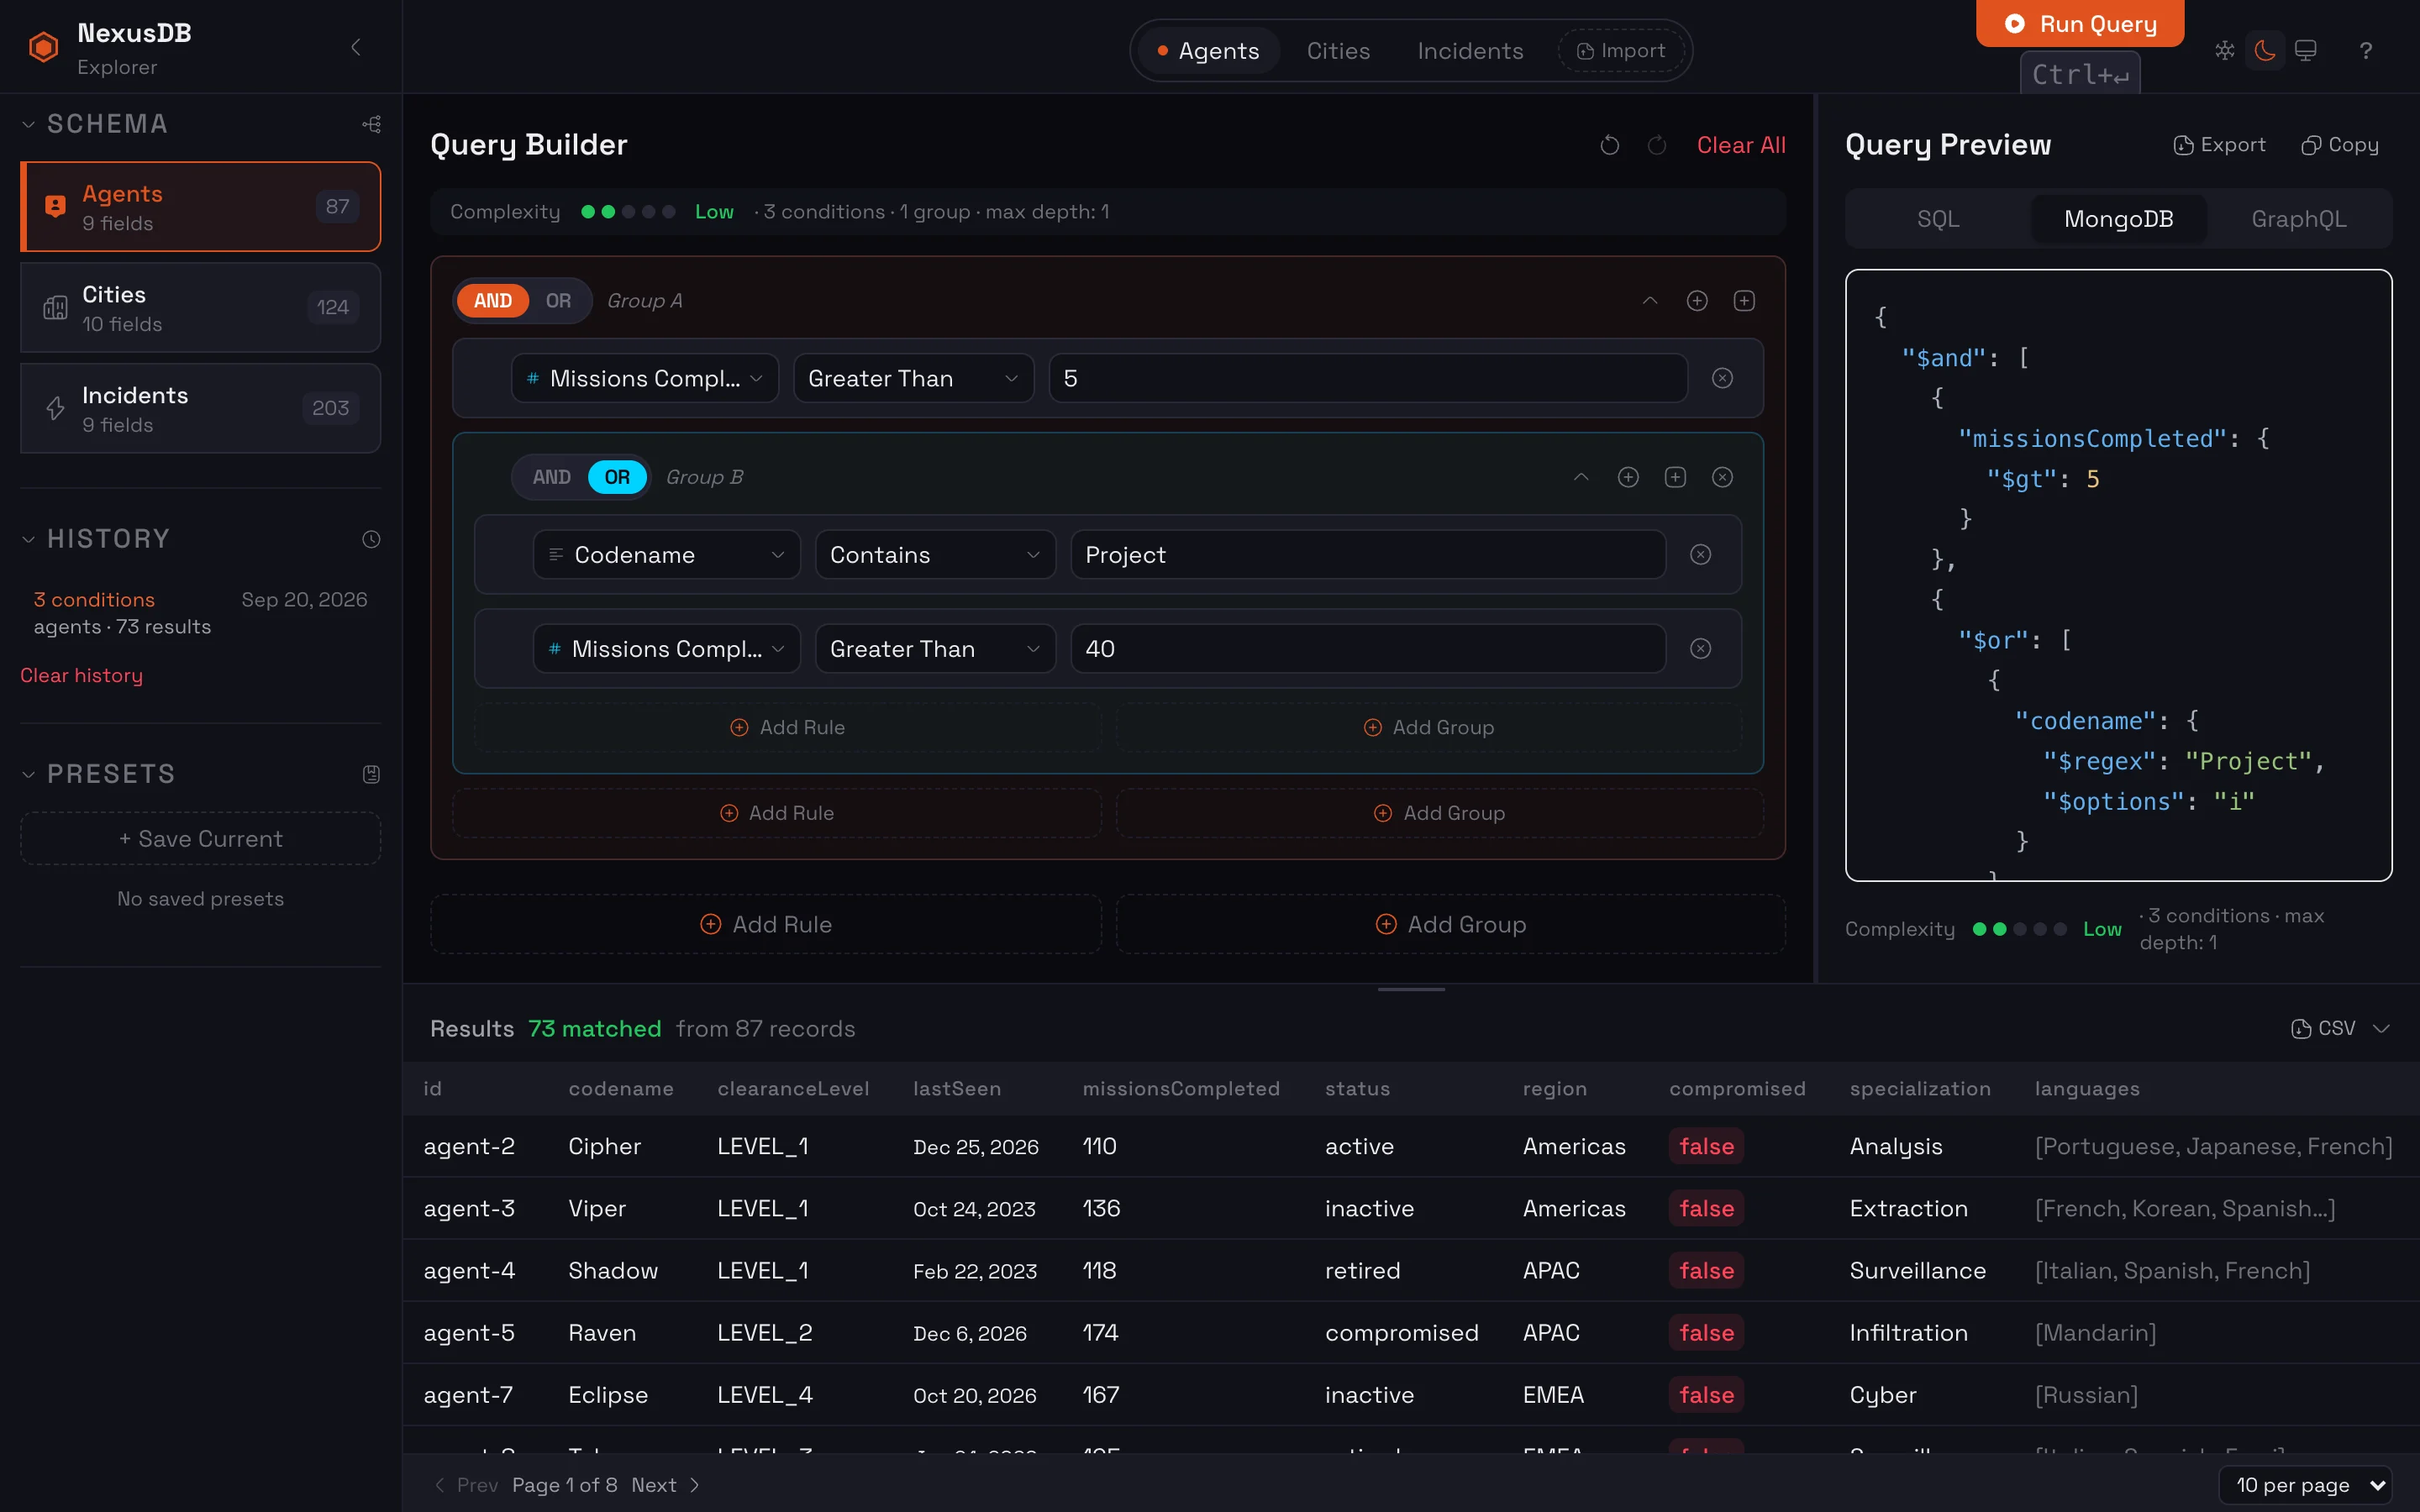Viewport: 2420px width, 1512px height.
Task: Remove the Missions Completed greater than 5 rule
Action: coord(1722,378)
